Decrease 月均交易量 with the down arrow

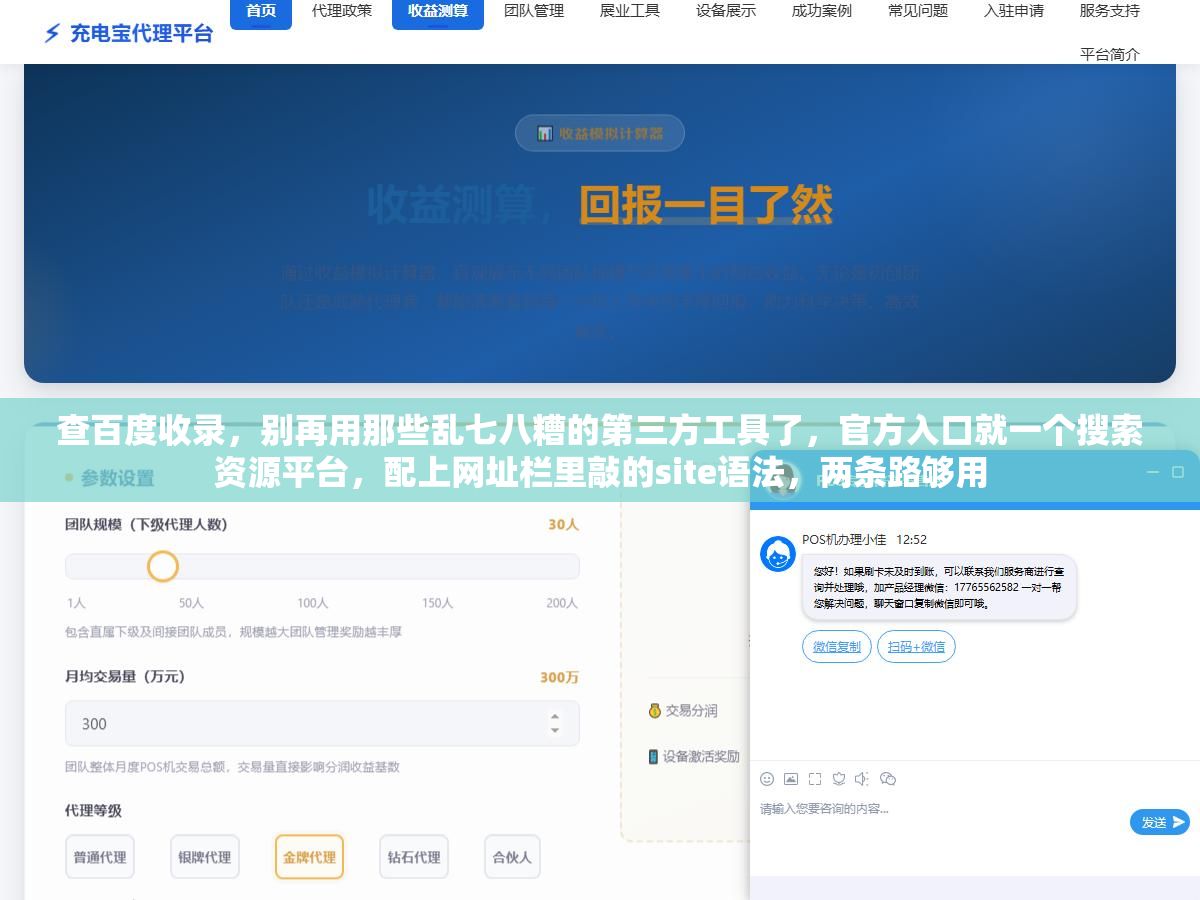(555, 730)
